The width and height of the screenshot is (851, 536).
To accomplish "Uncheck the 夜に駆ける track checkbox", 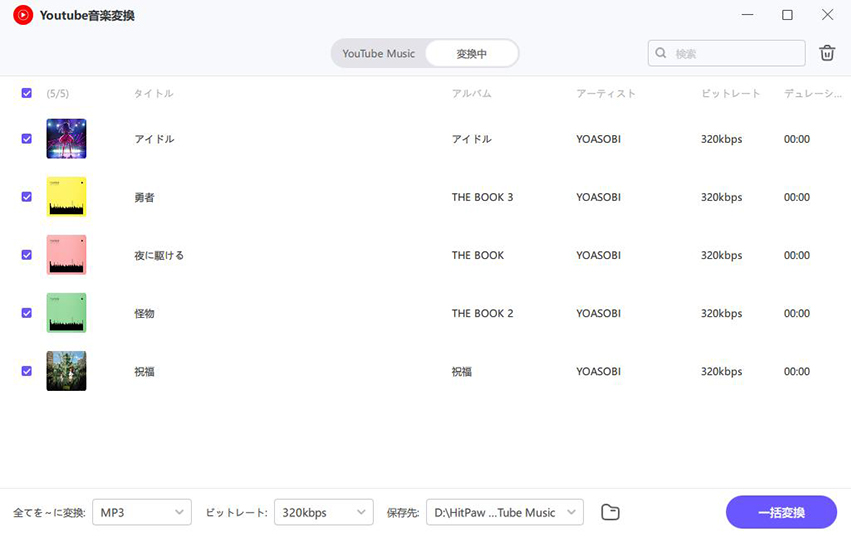I will pos(27,255).
